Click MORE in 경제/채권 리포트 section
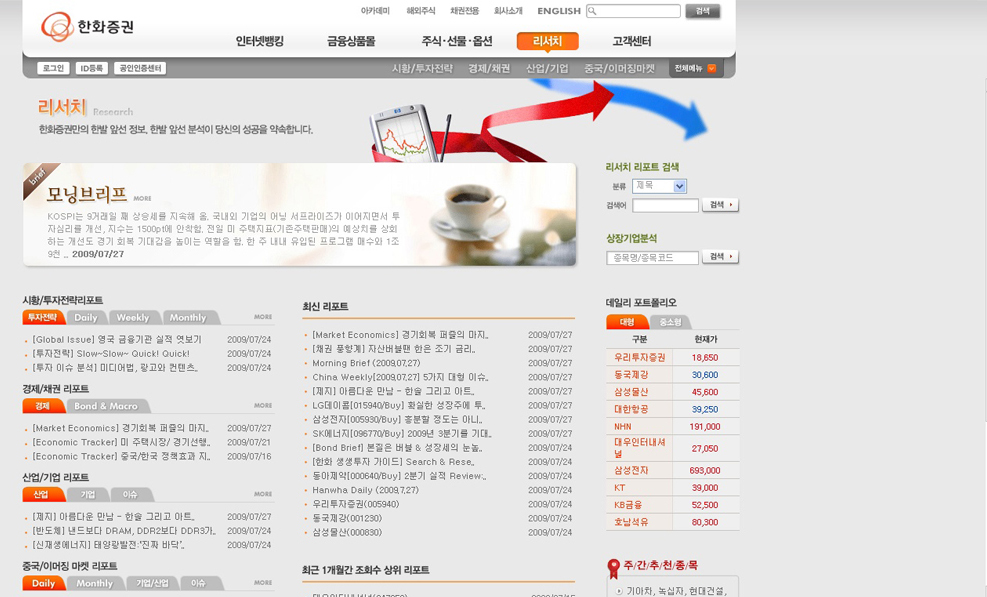Viewport: 987px width, 597px height. click(262, 406)
